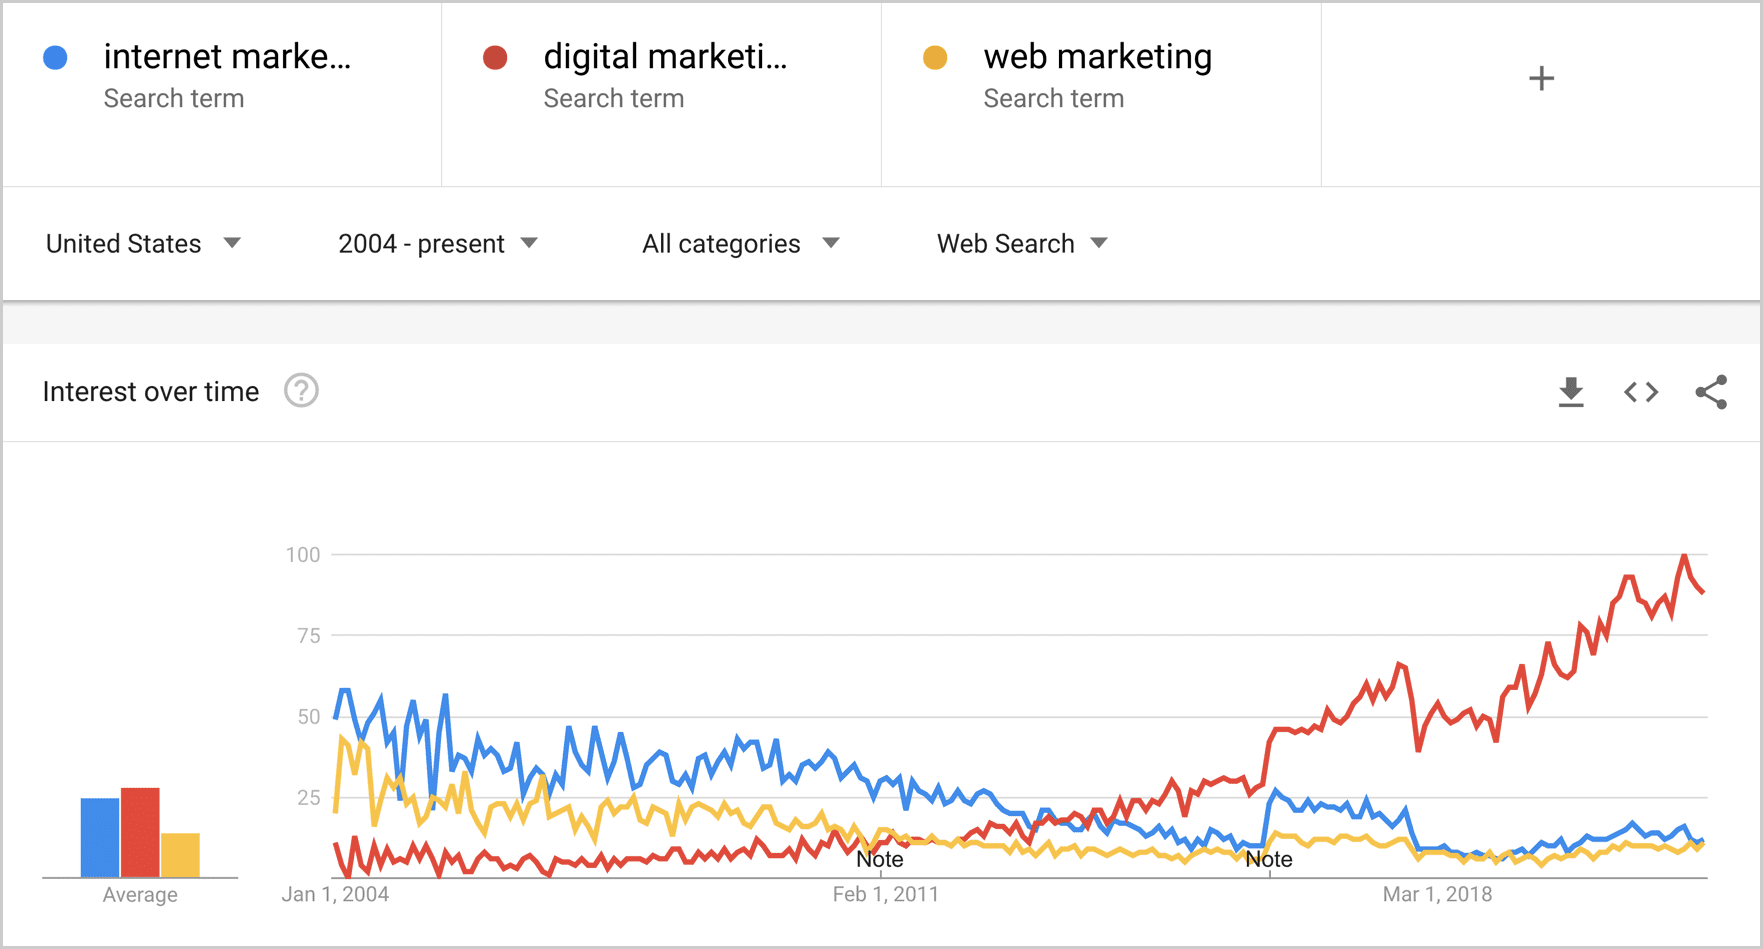Share the Interest over time chart
This screenshot has height=949, width=1763.
[1711, 392]
